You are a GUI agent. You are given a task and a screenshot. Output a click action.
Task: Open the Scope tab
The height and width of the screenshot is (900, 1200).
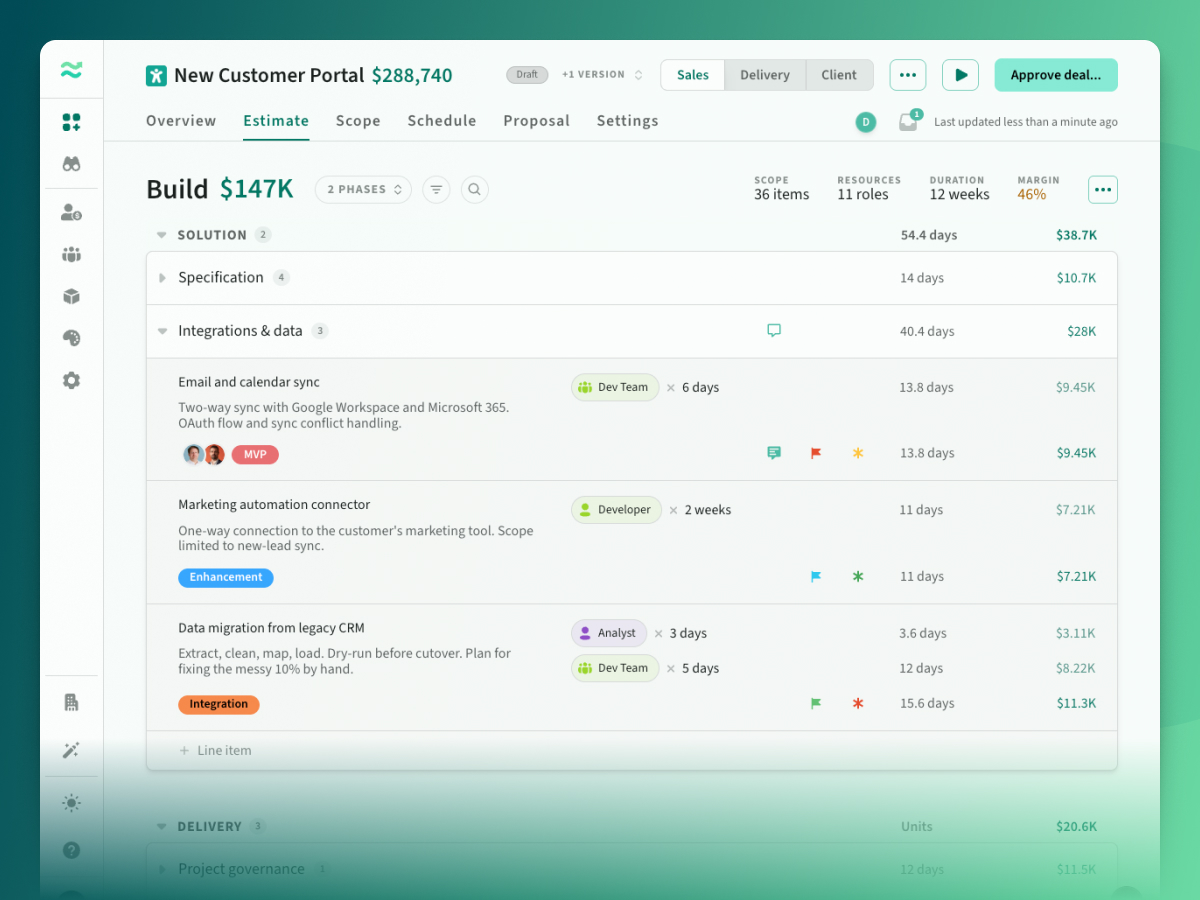click(x=358, y=121)
